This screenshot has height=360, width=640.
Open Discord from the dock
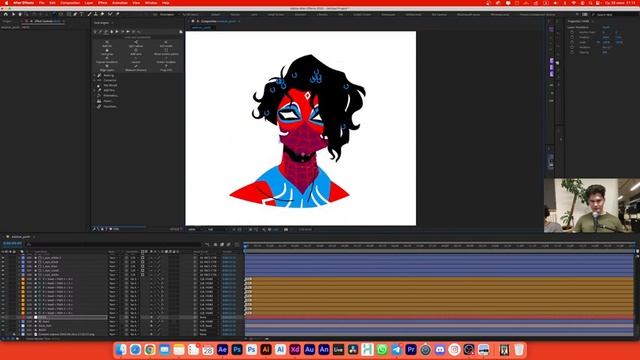440,349
